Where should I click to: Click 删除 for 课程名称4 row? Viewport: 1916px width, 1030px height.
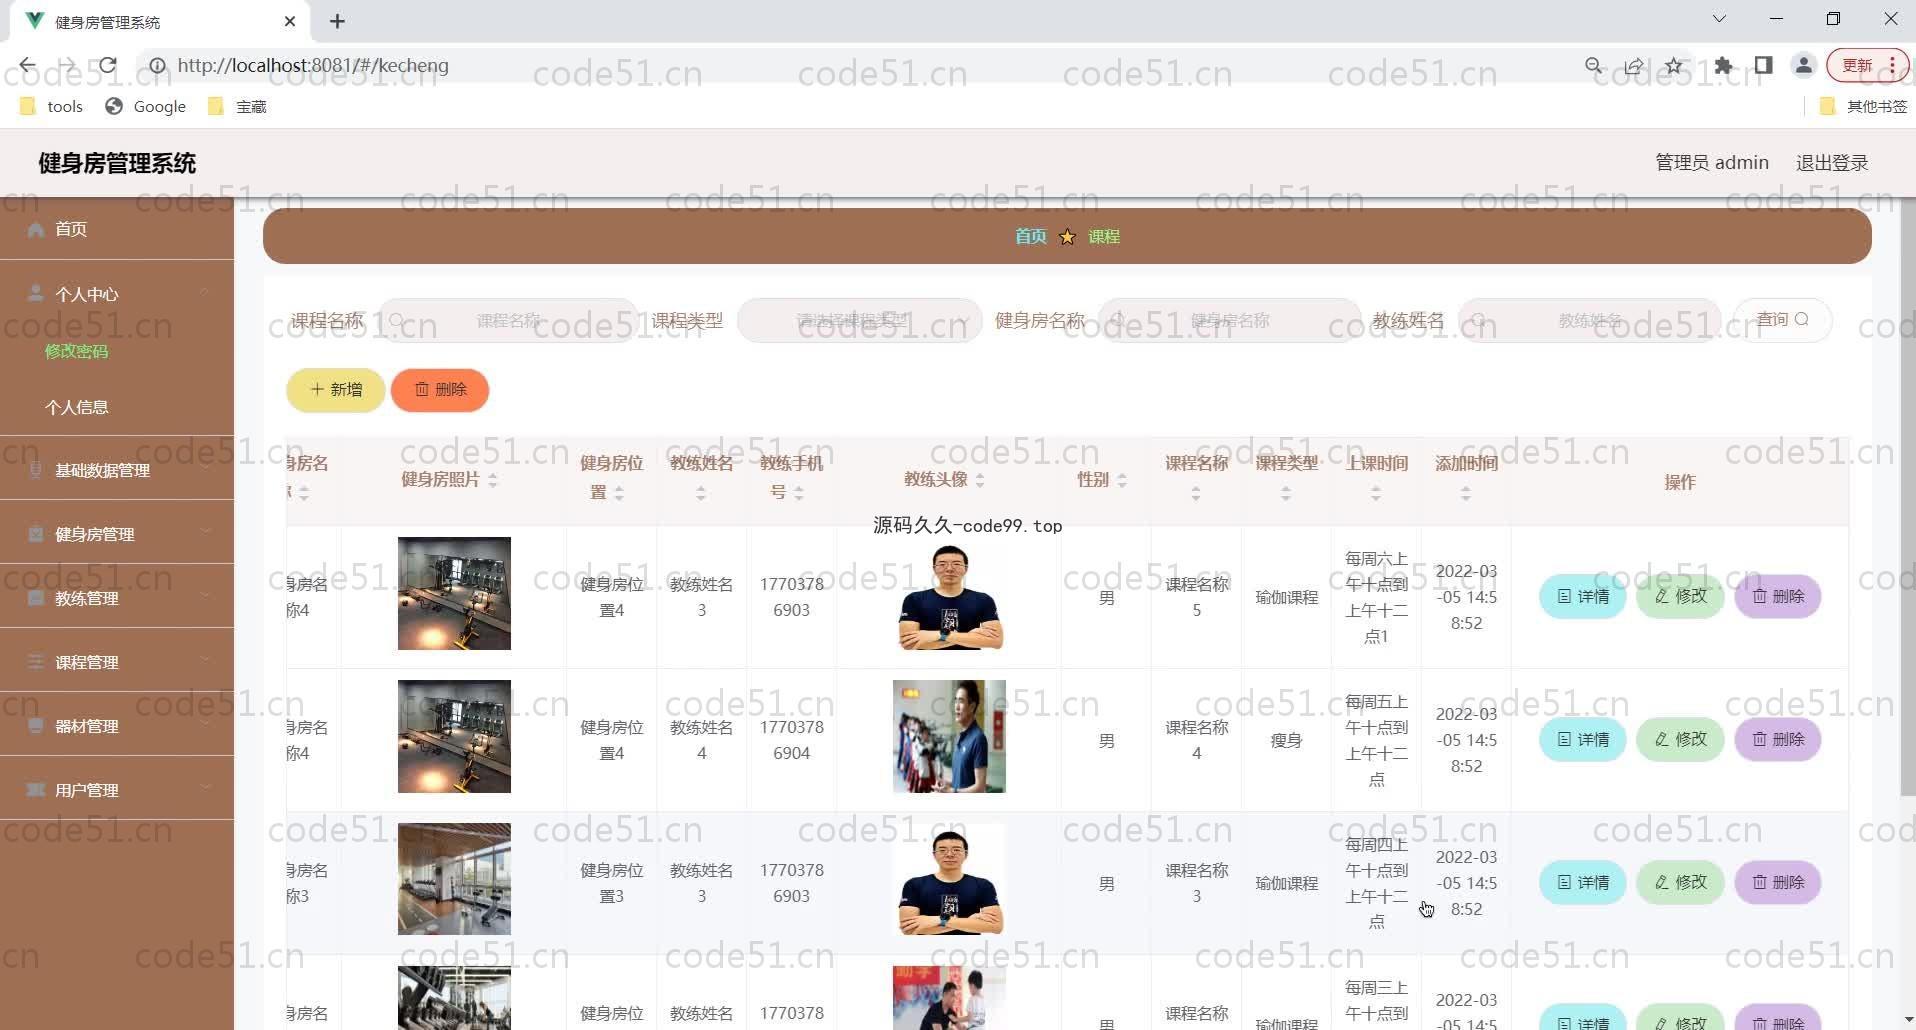(1778, 739)
